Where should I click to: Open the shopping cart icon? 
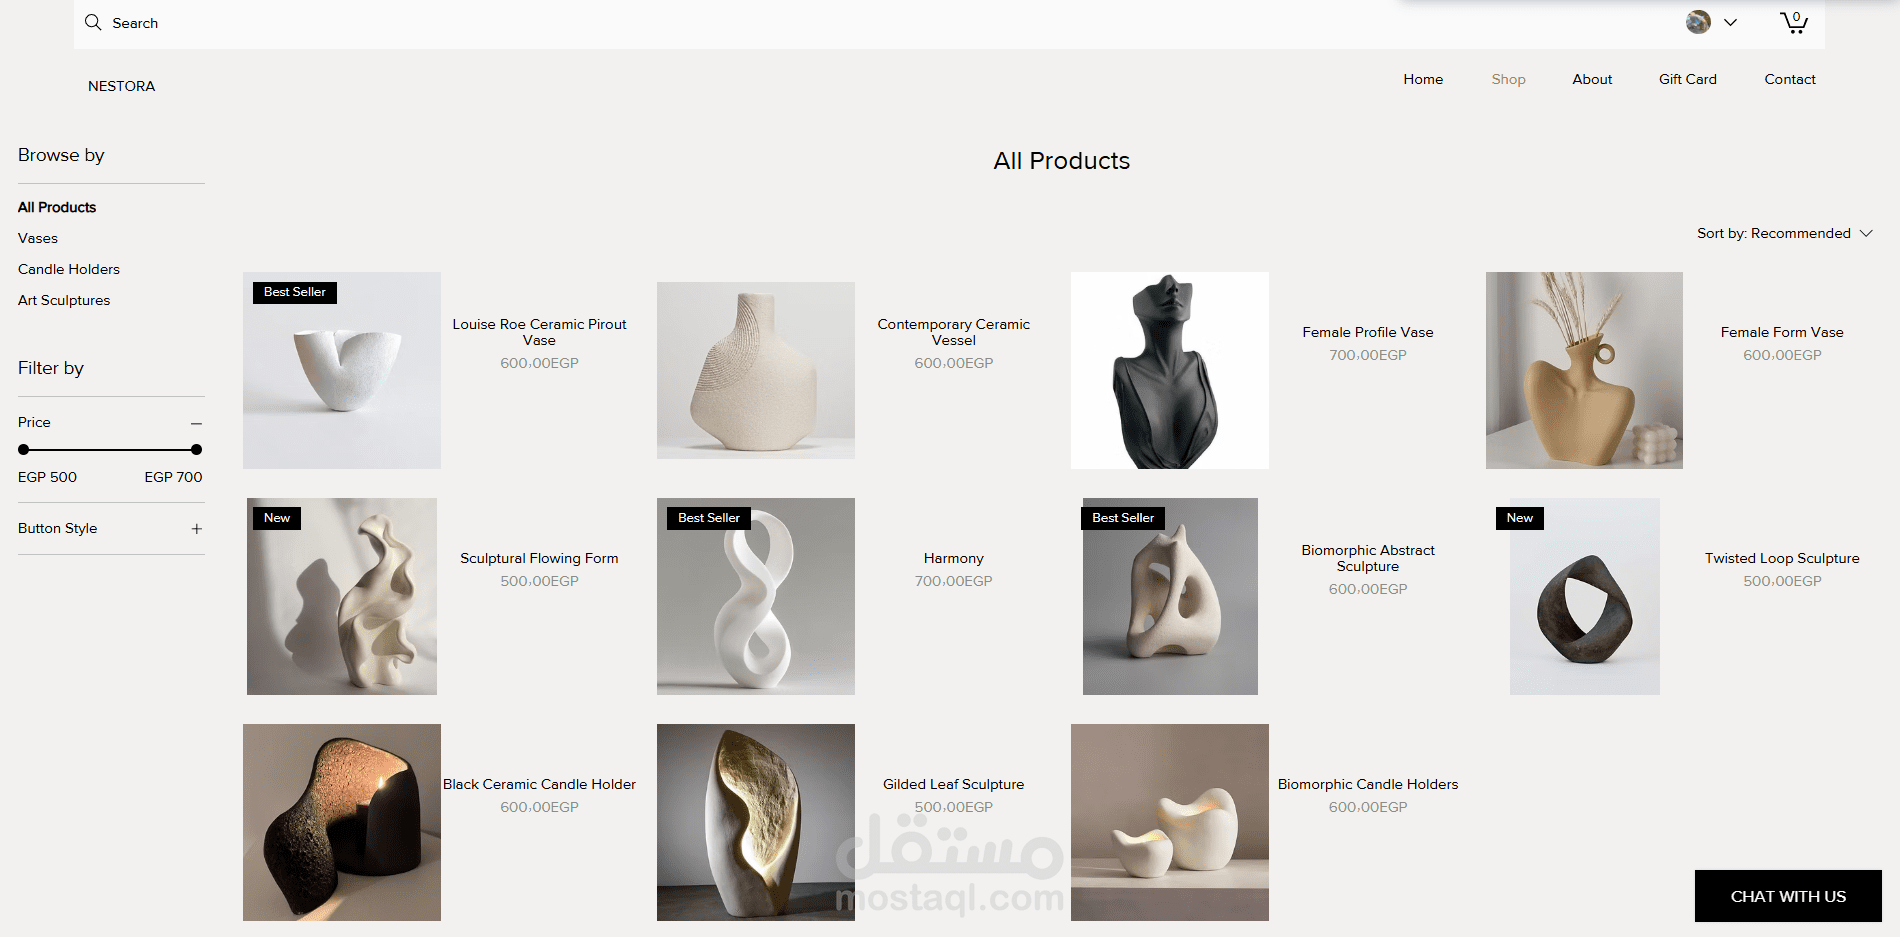[1794, 22]
